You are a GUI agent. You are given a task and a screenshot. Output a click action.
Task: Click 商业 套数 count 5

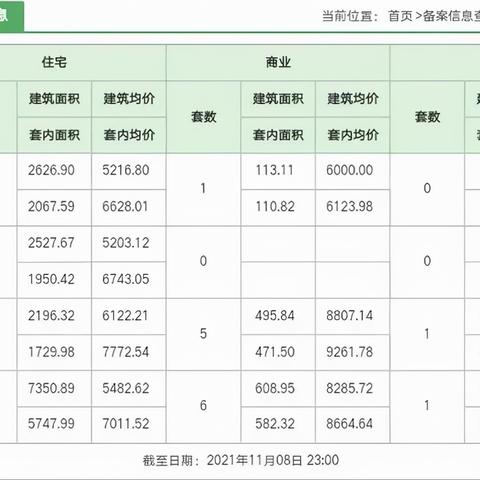[203, 333]
